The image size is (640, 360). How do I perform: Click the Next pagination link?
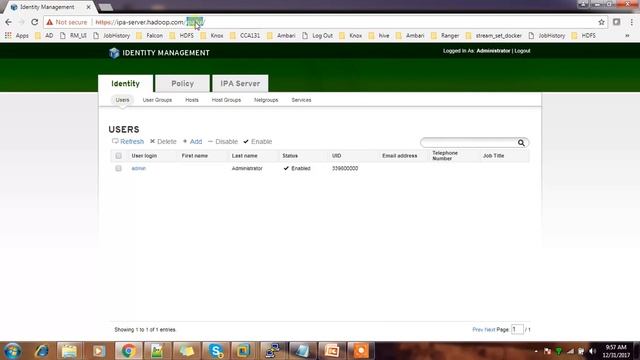(490, 329)
